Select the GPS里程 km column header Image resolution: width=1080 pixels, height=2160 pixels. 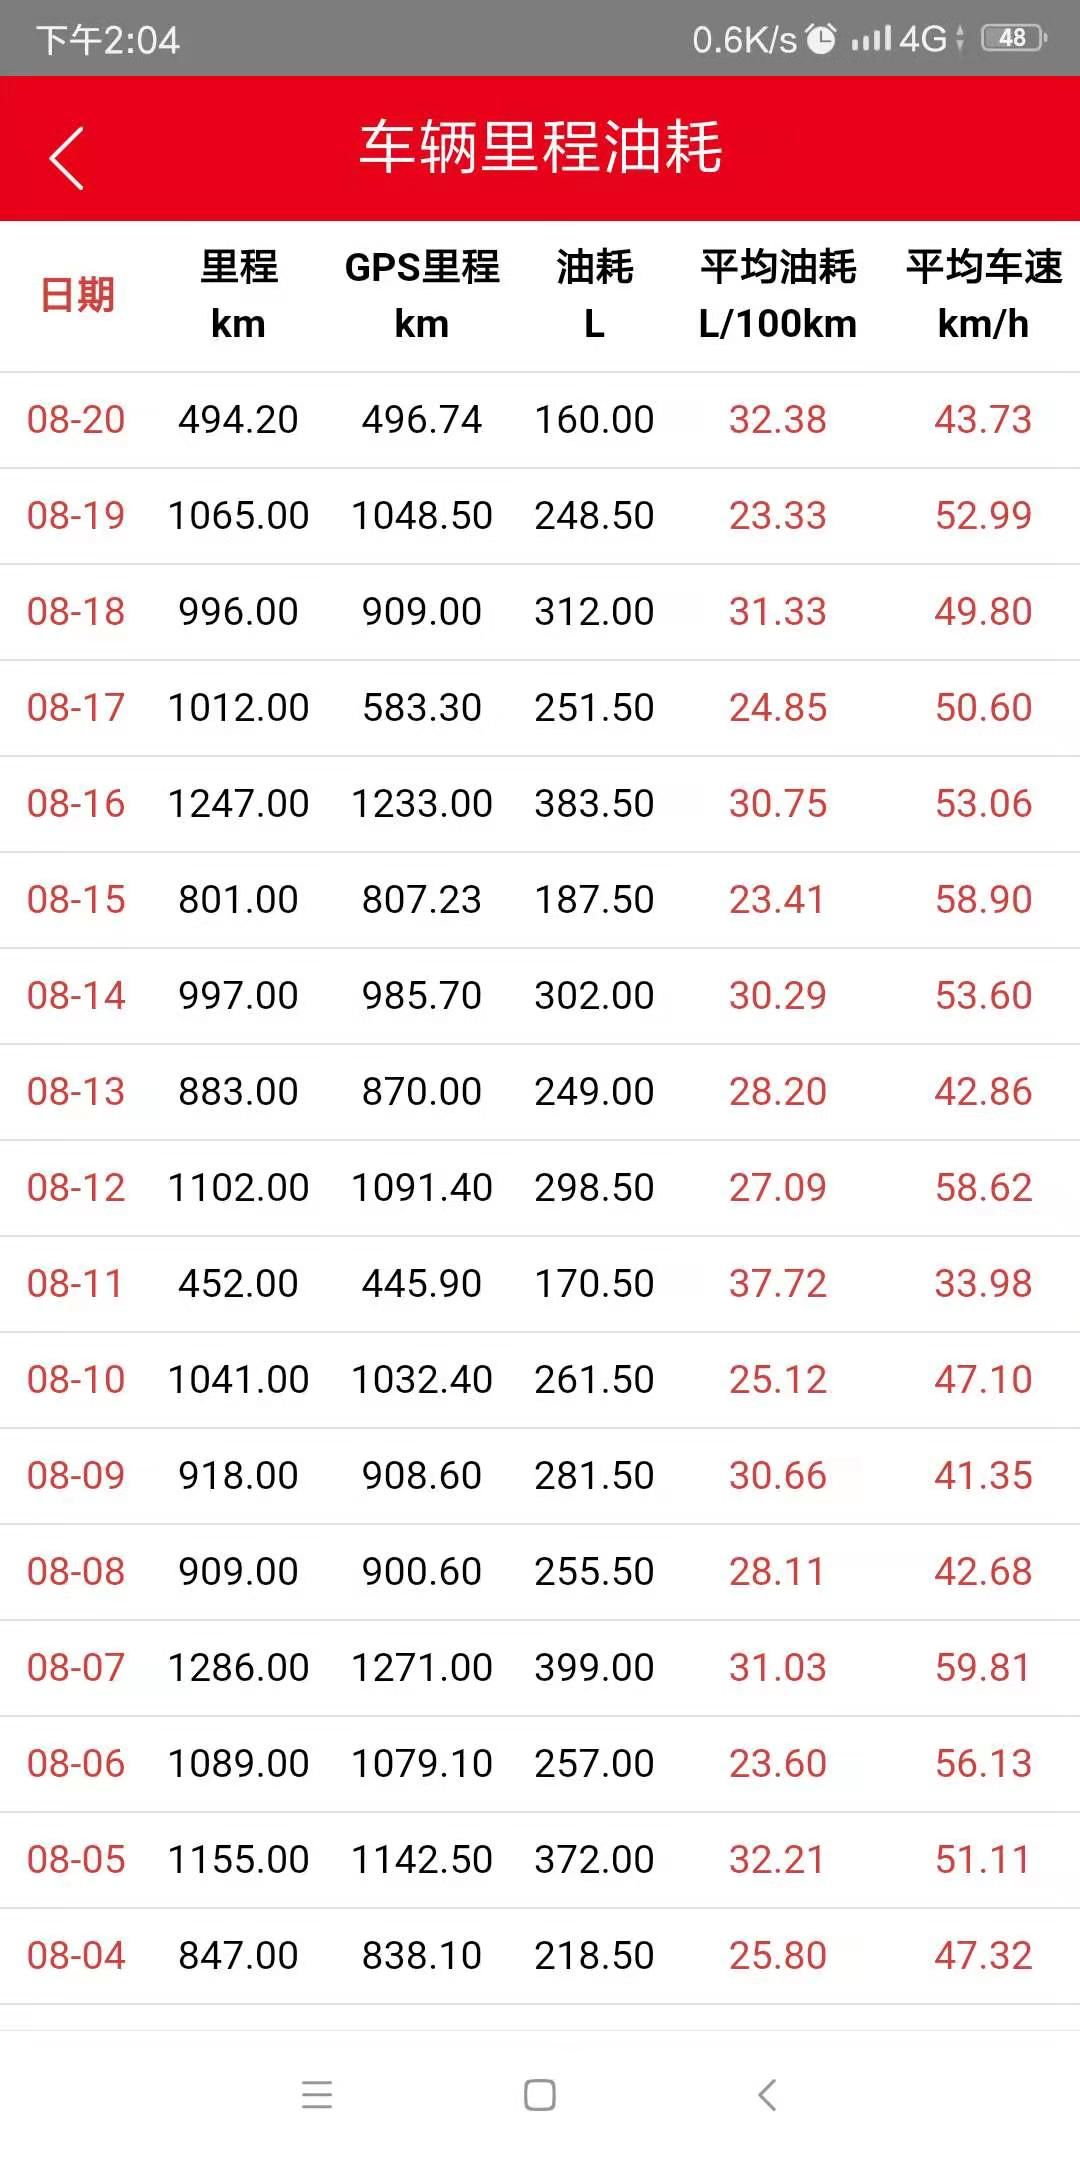[x=422, y=295]
